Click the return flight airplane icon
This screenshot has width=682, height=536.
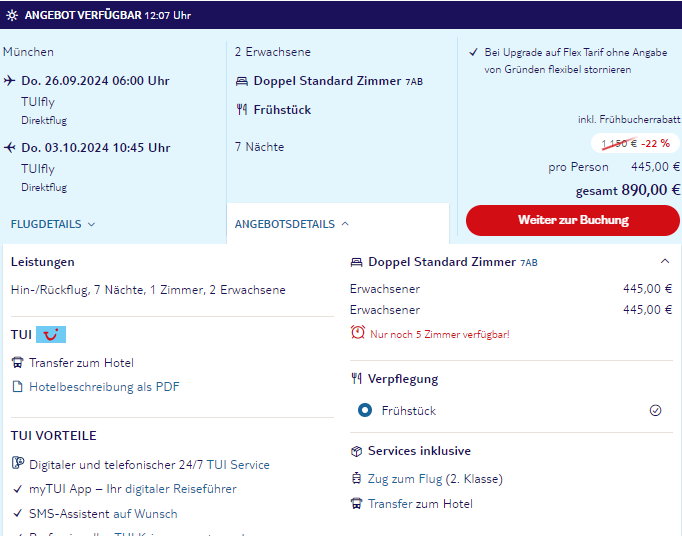click(x=10, y=147)
